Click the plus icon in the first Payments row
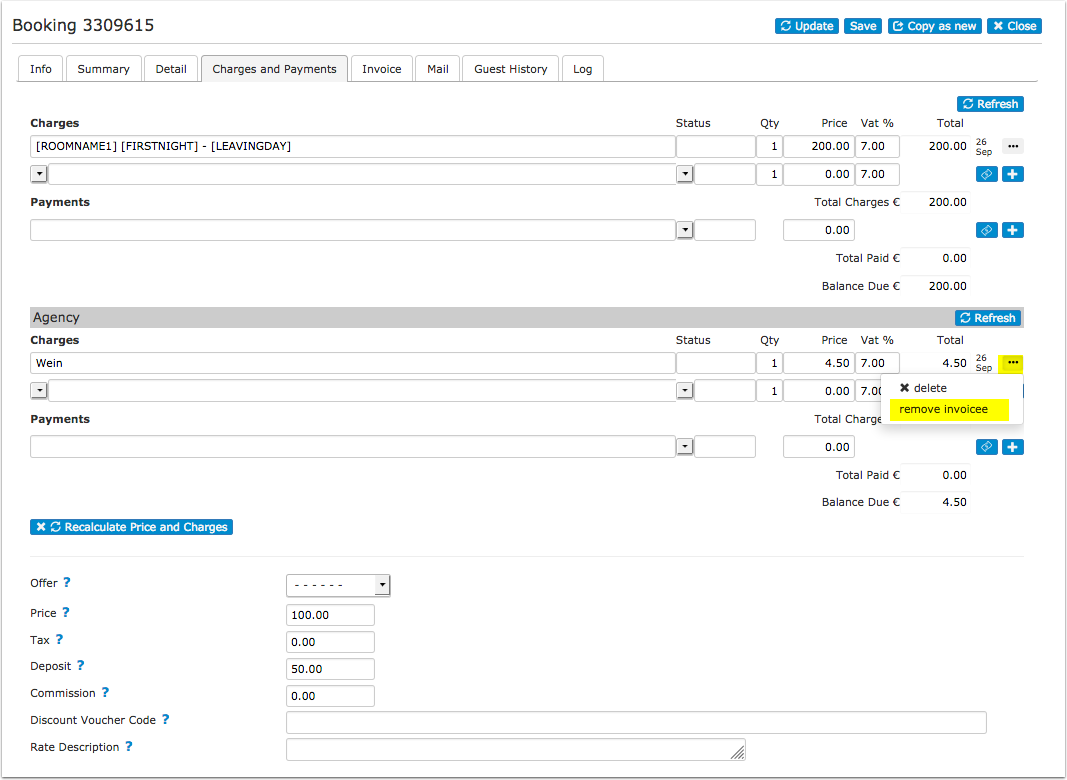 point(1013,230)
